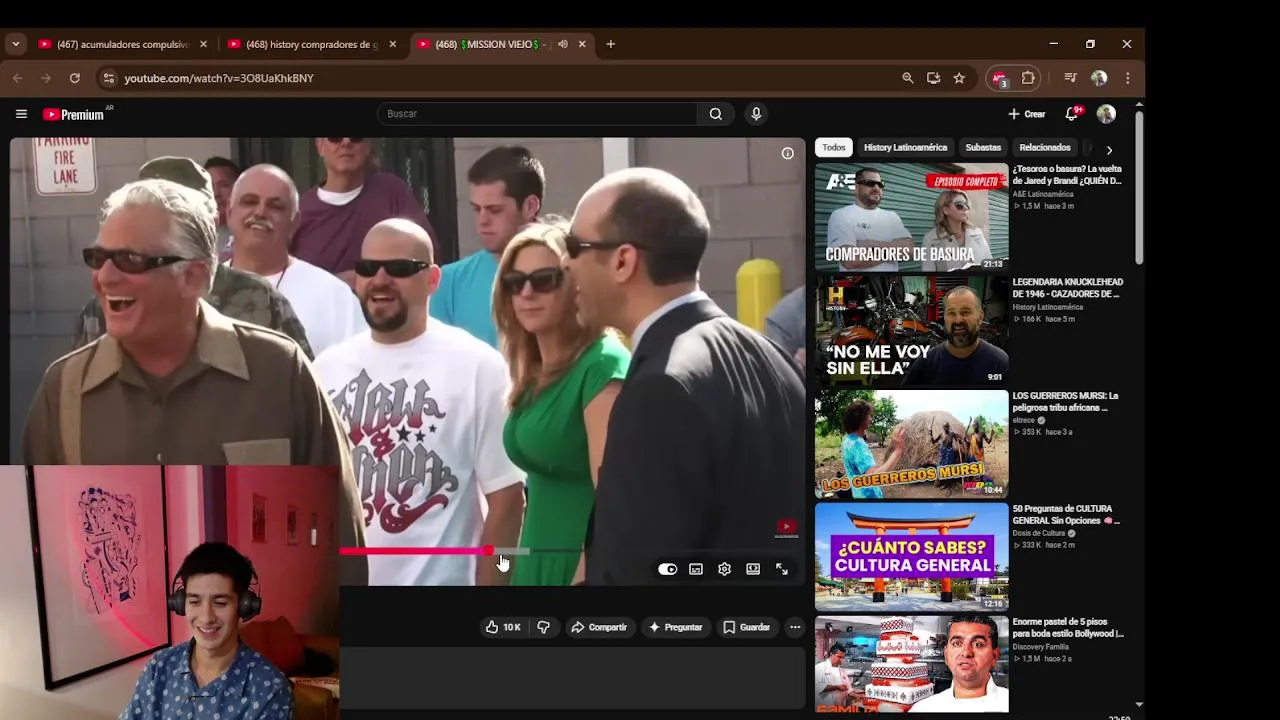Switch to history compradores tab
1280x720 pixels.
[310, 44]
